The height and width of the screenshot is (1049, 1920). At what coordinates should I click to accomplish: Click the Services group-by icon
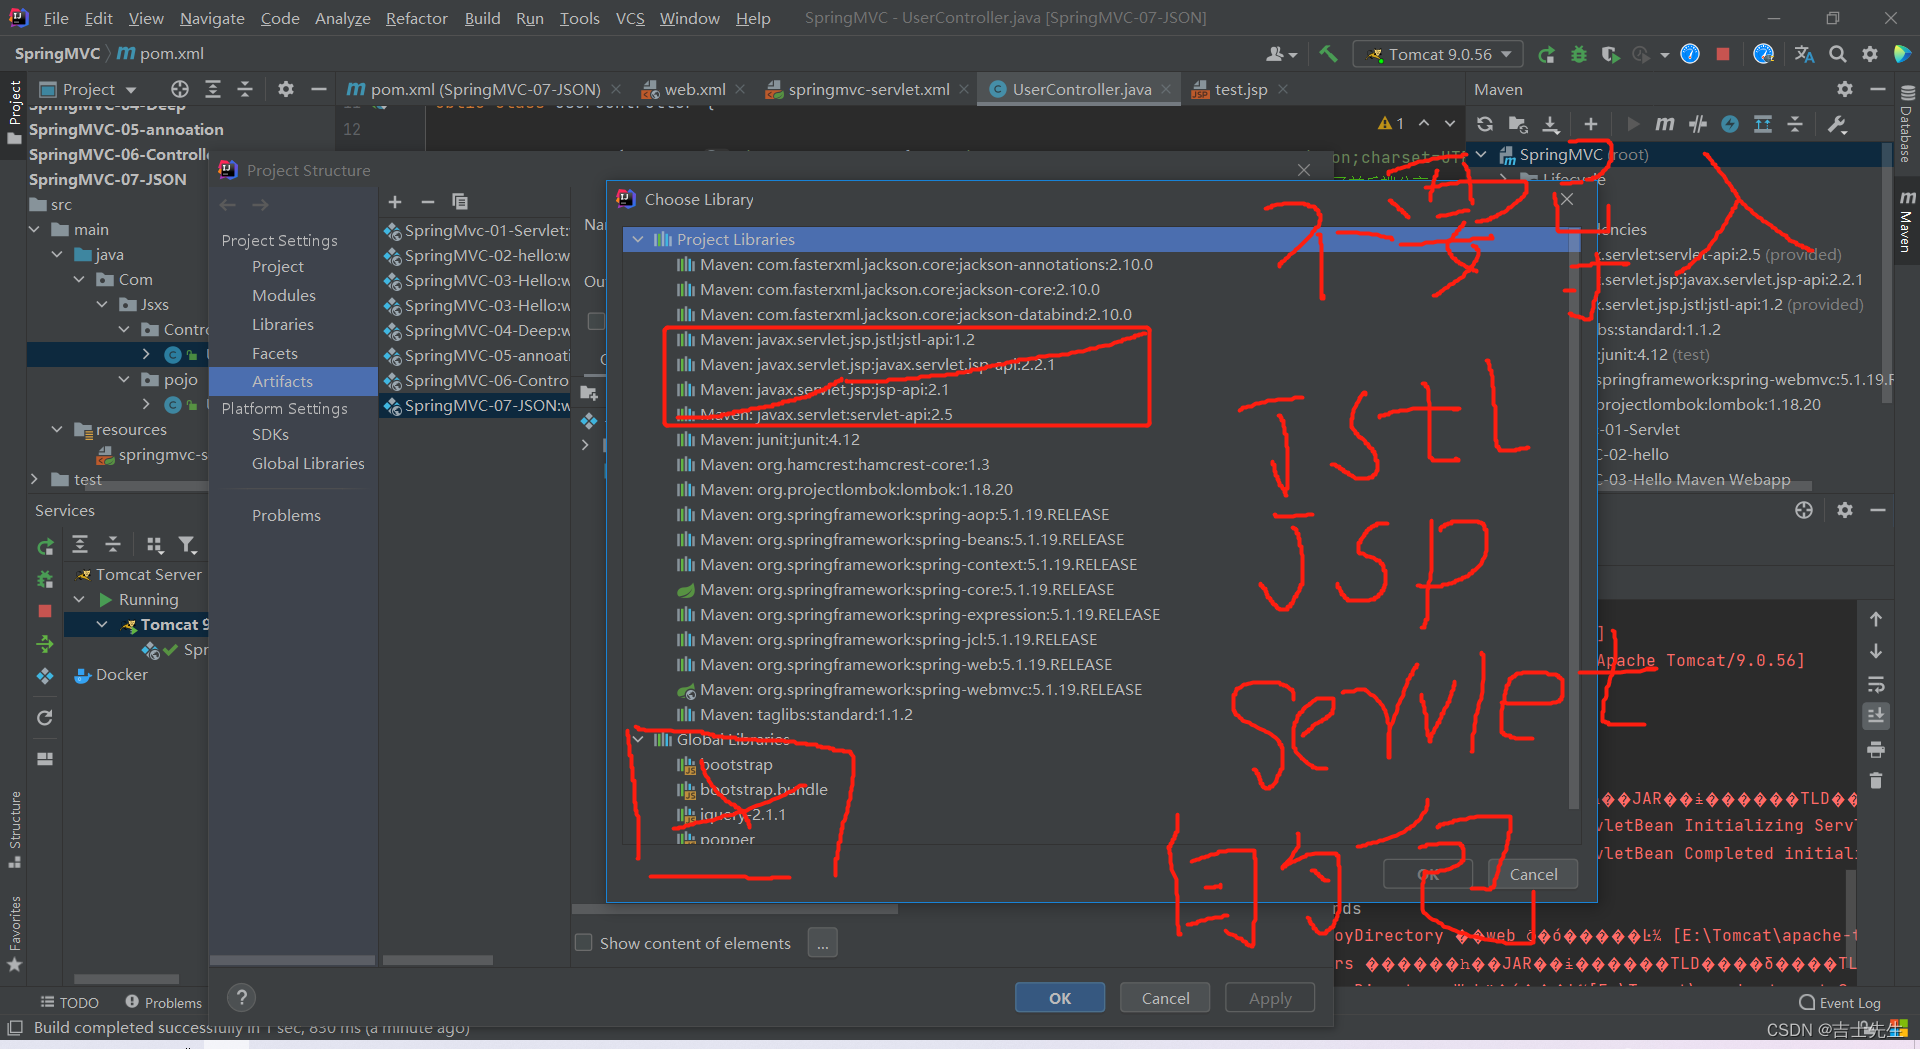154,545
